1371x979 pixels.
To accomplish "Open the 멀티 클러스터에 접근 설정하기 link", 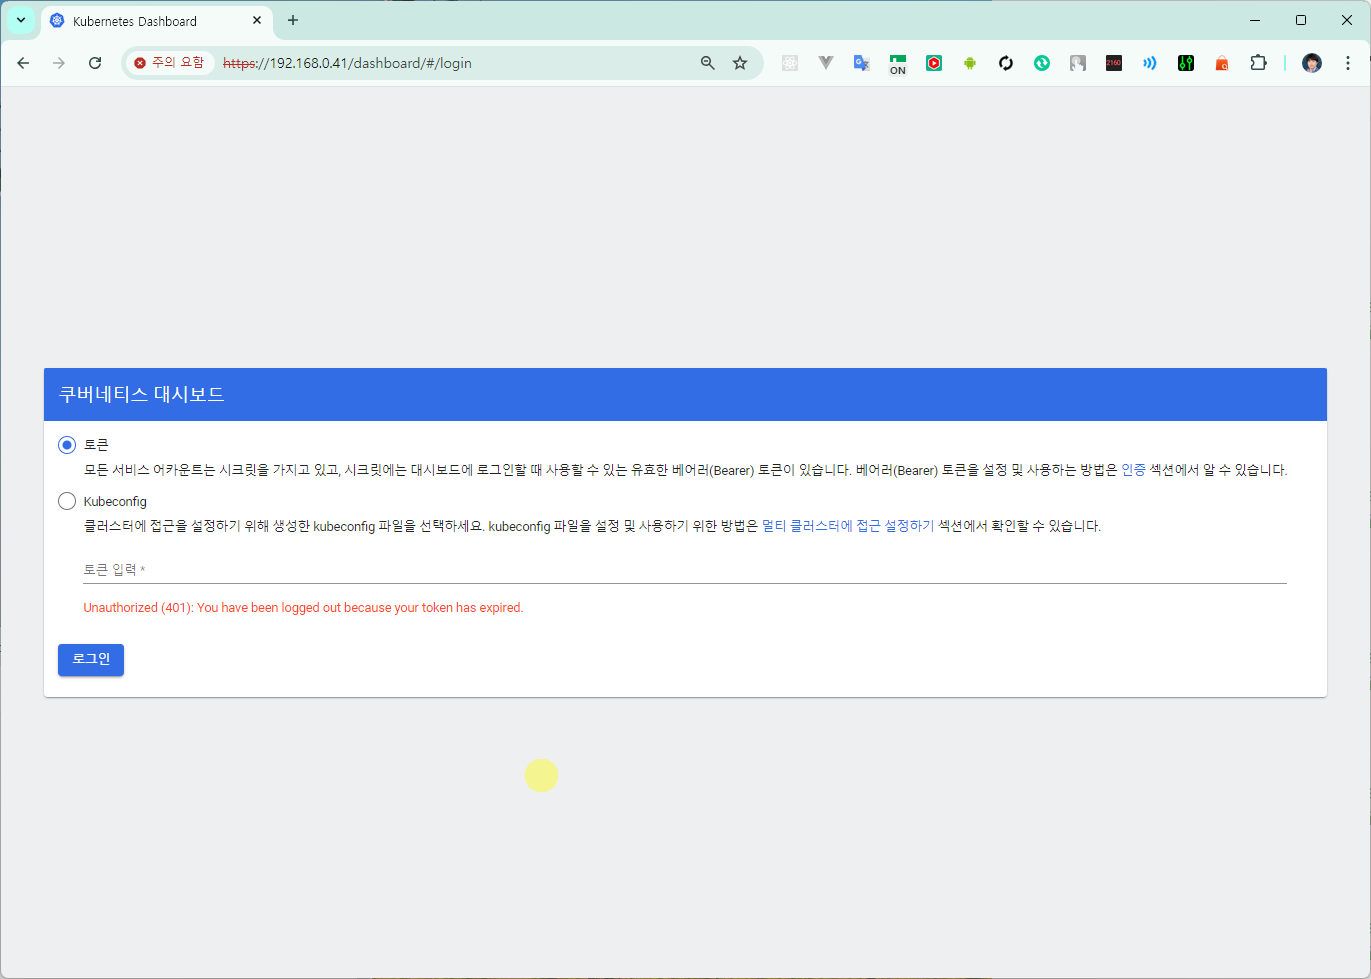I will [x=848, y=526].
